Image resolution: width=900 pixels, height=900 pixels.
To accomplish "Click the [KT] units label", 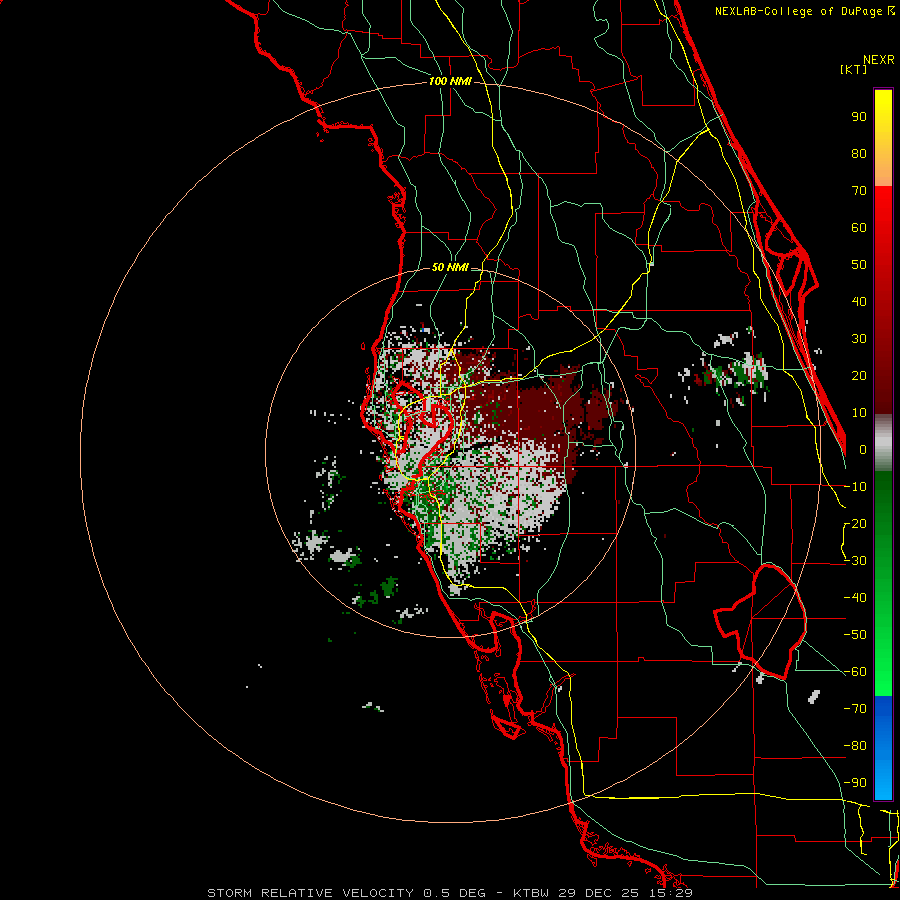I will pyautogui.click(x=853, y=69).
